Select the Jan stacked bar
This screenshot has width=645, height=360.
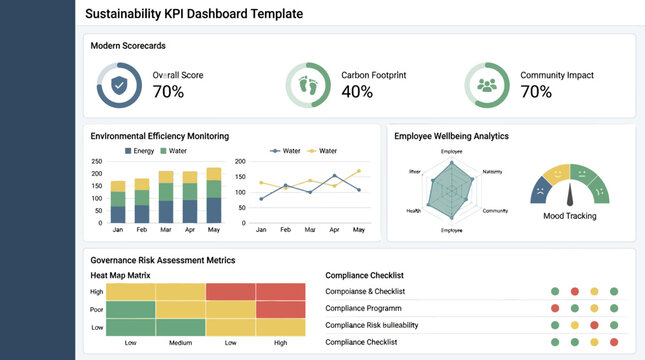coord(118,202)
